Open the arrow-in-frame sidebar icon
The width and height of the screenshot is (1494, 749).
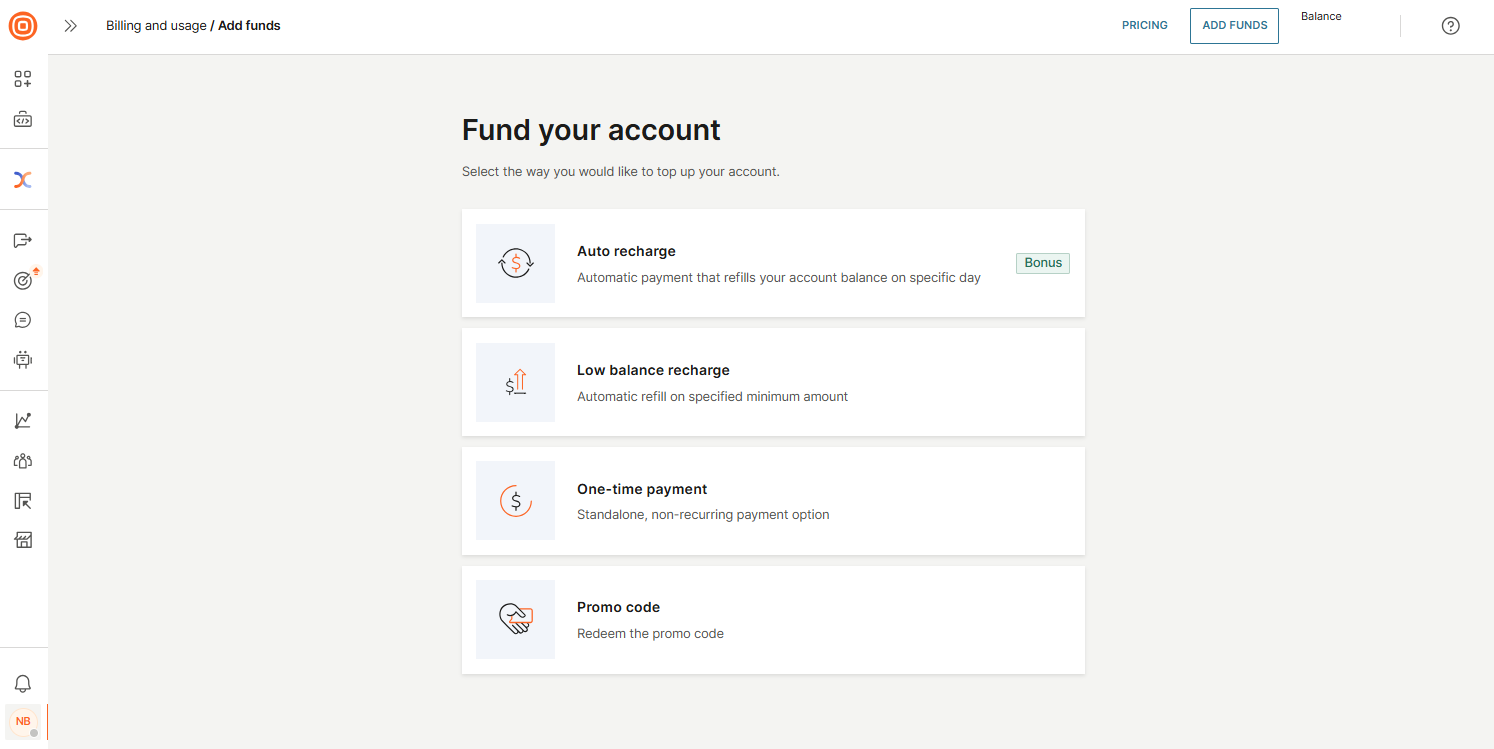23,501
